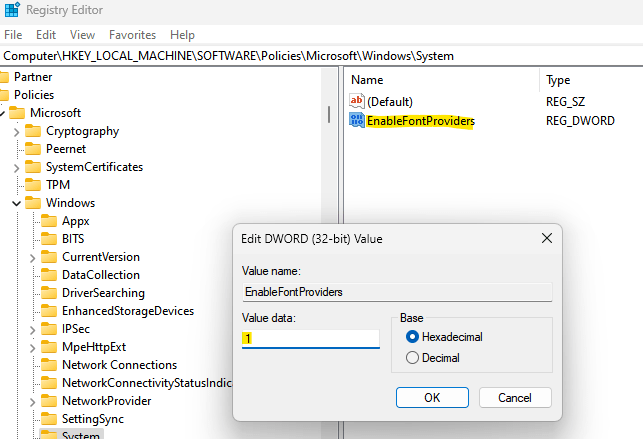Select the Appx tree label
The height and width of the screenshot is (439, 643).
(76, 221)
